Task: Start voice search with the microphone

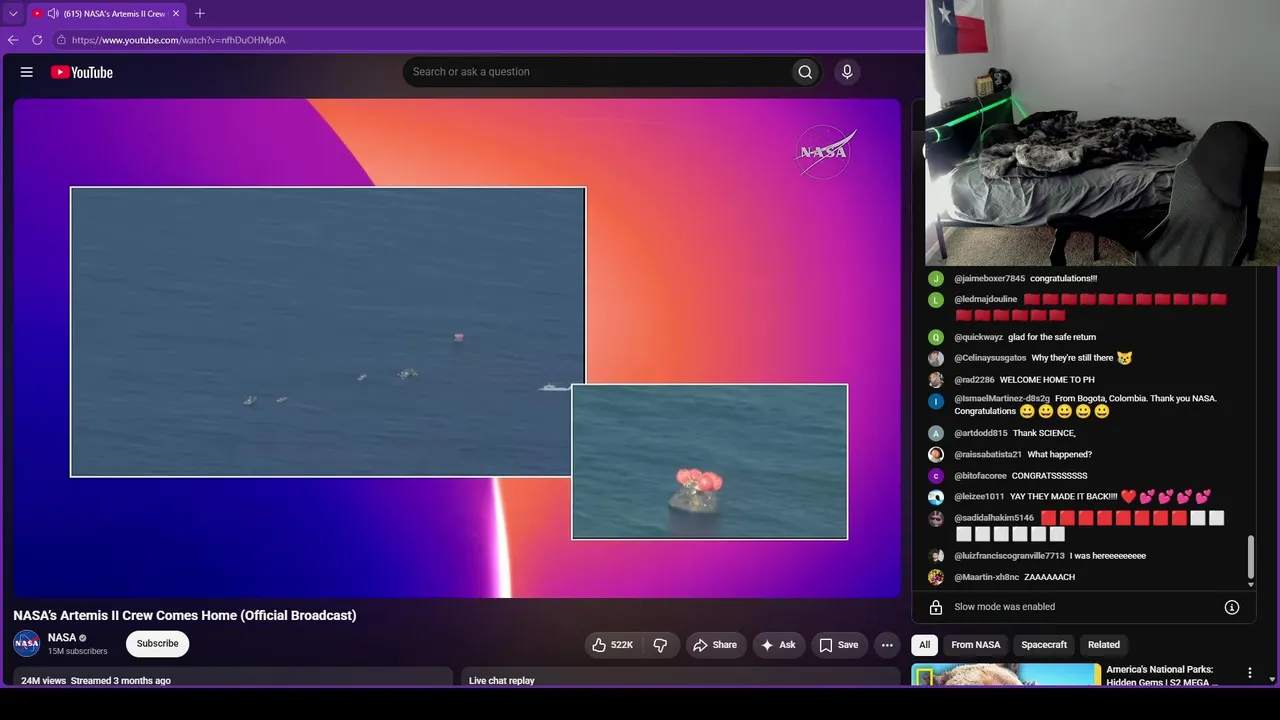Action: pyautogui.click(x=847, y=72)
